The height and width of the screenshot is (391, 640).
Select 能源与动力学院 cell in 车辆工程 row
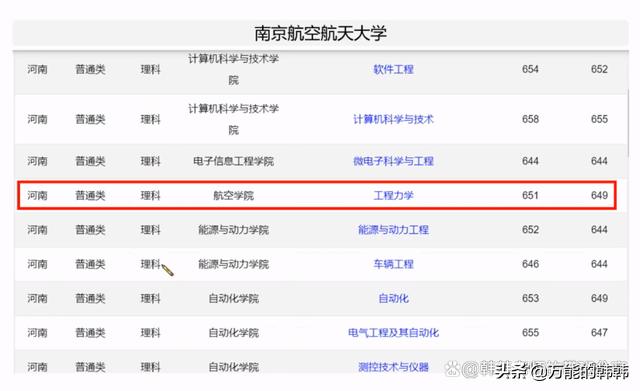pyautogui.click(x=233, y=264)
